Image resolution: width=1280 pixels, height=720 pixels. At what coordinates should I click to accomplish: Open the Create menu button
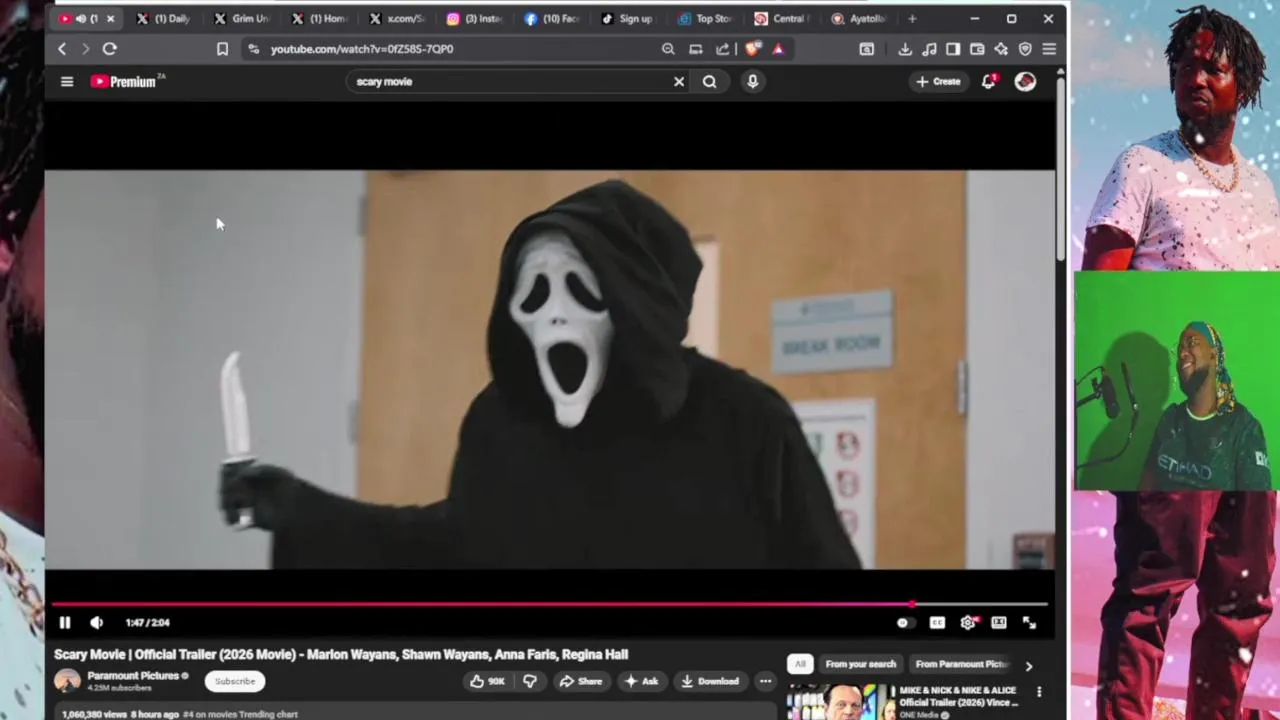[x=938, y=82]
